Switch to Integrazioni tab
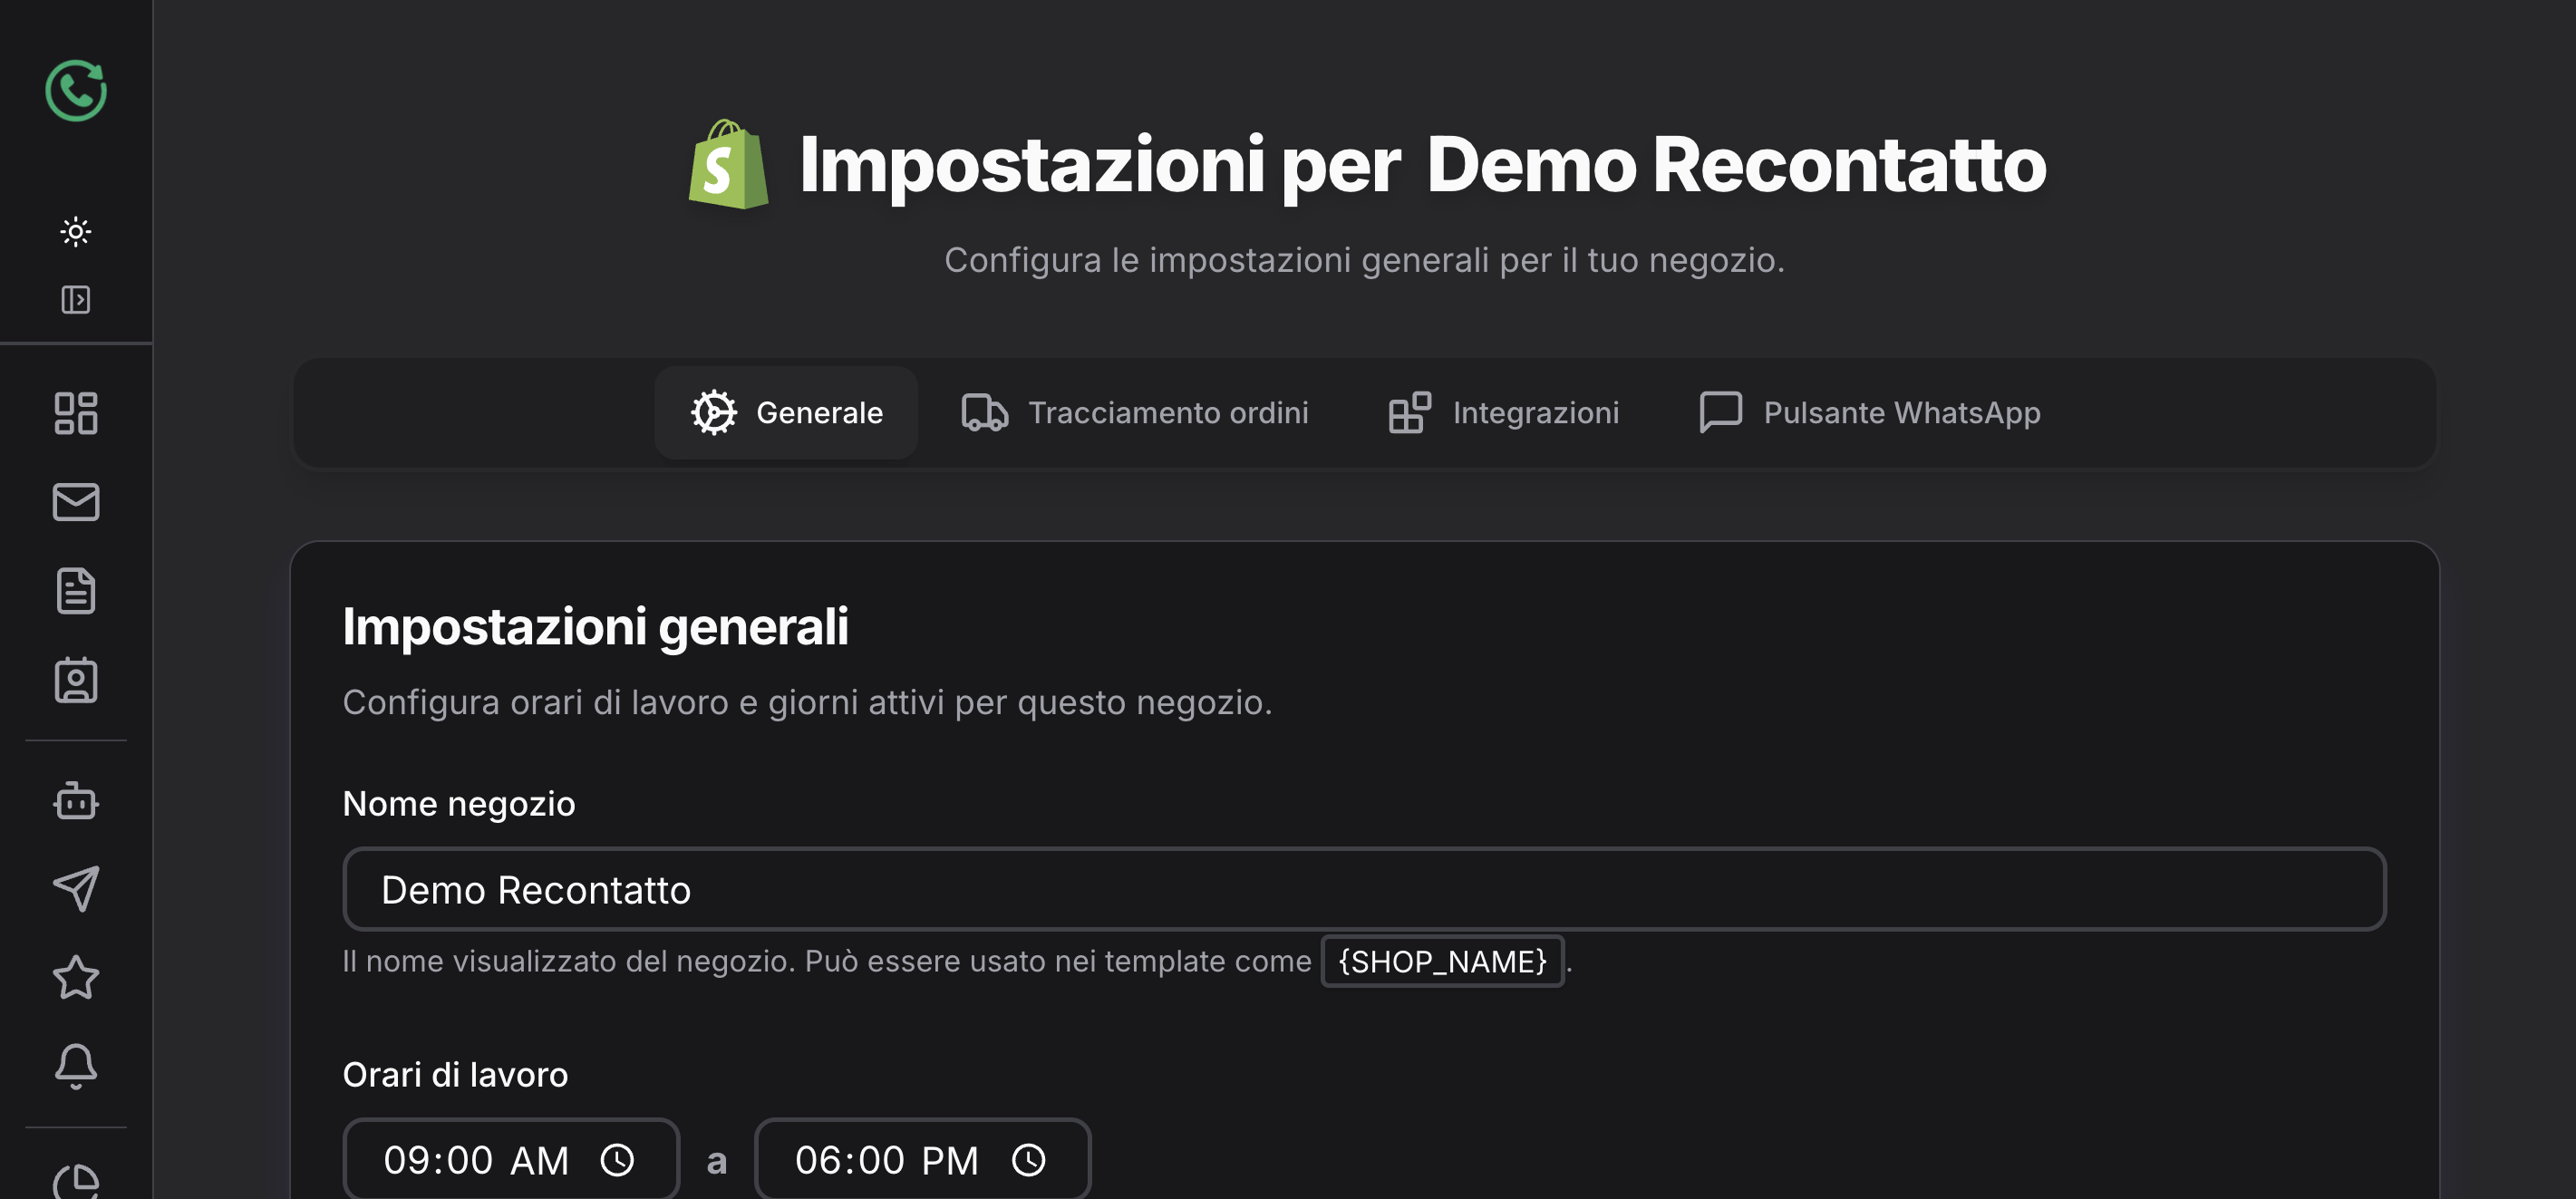 [x=1504, y=413]
